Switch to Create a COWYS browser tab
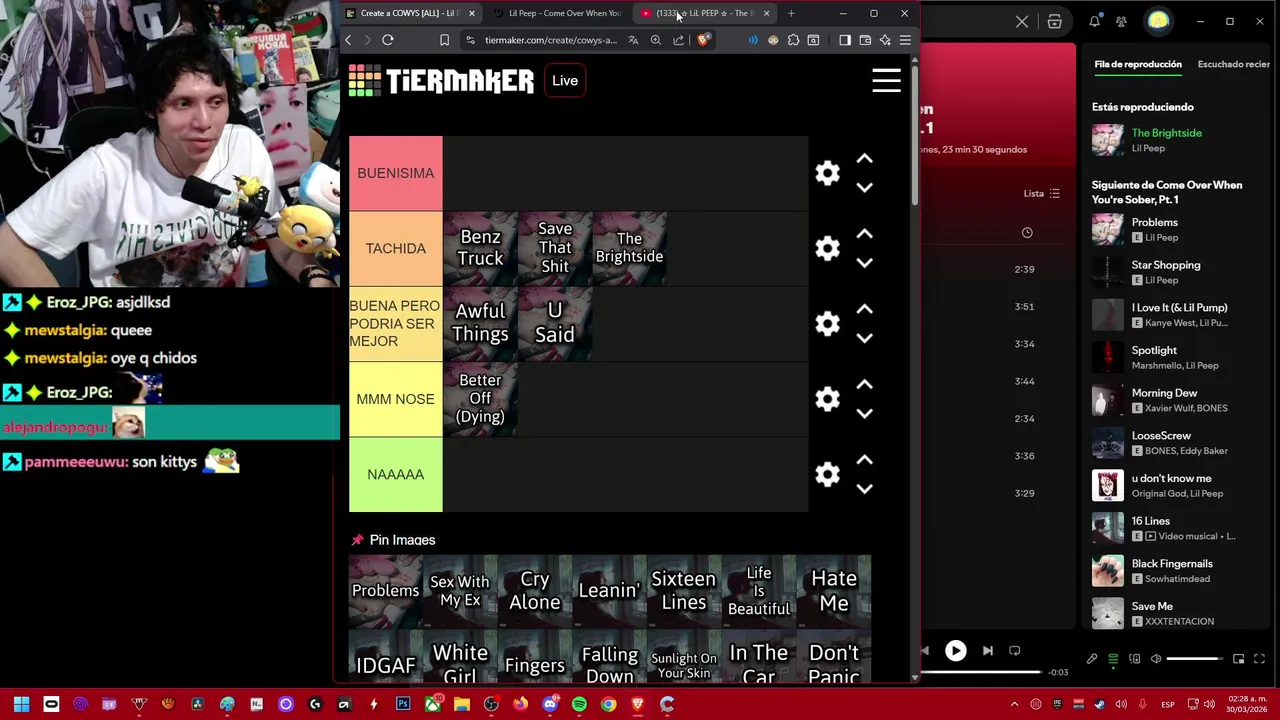Image resolution: width=1280 pixels, height=720 pixels. 410,13
